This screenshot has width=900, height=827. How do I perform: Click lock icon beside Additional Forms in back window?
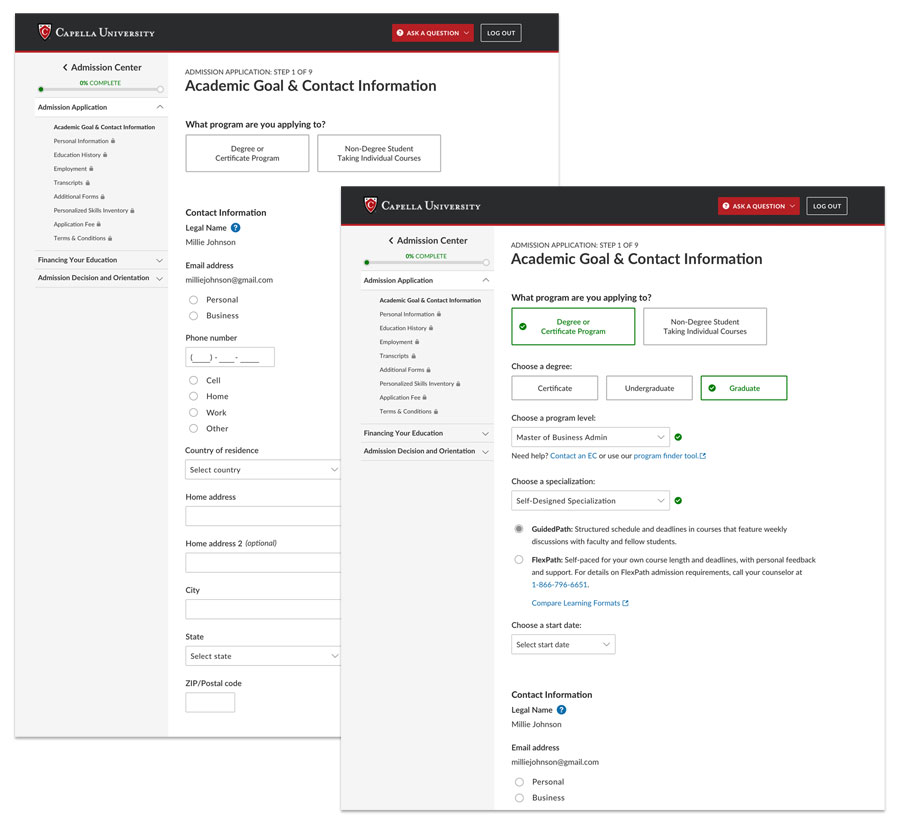click(x=103, y=196)
